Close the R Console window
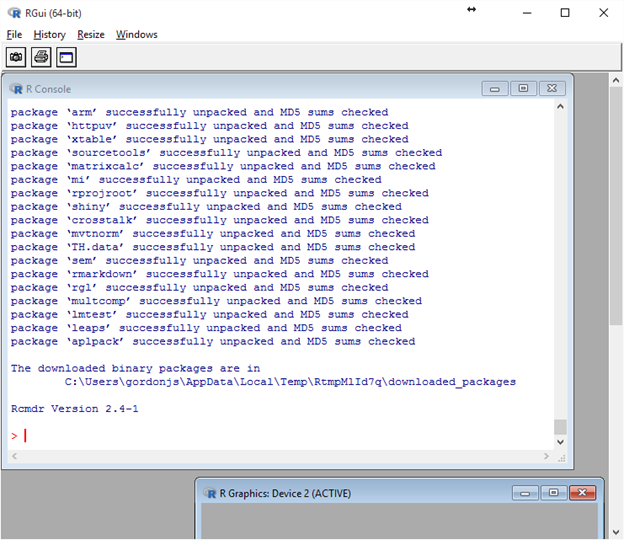This screenshot has width=624, height=540. pos(551,89)
